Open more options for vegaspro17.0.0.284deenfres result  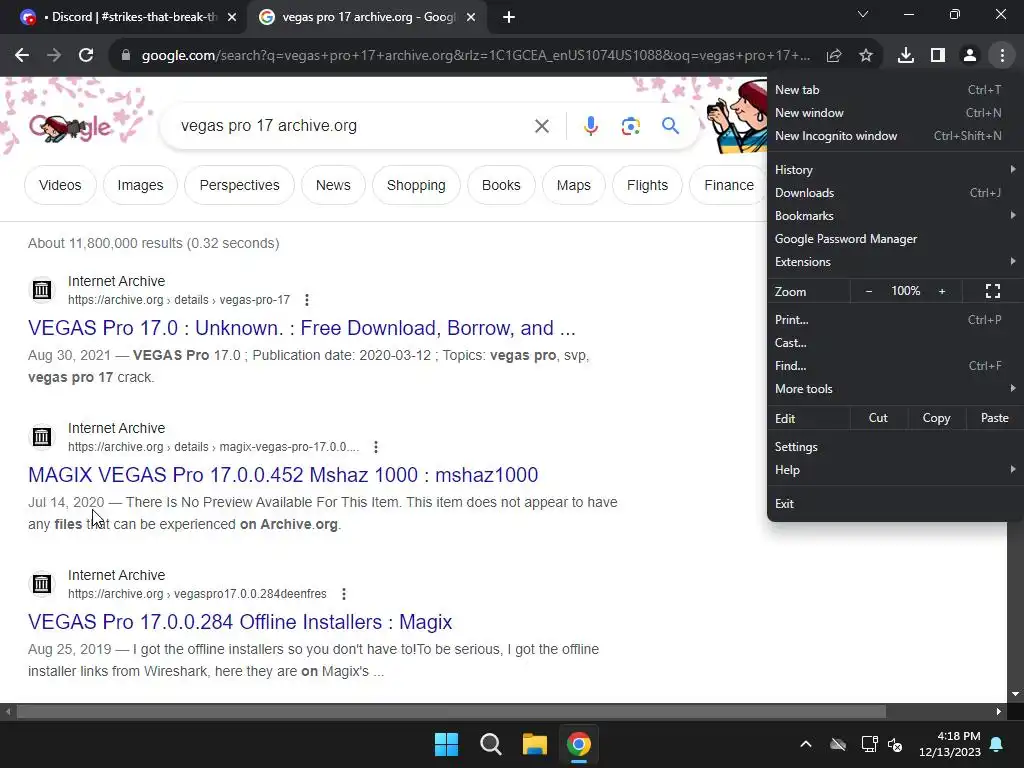pyautogui.click(x=344, y=594)
